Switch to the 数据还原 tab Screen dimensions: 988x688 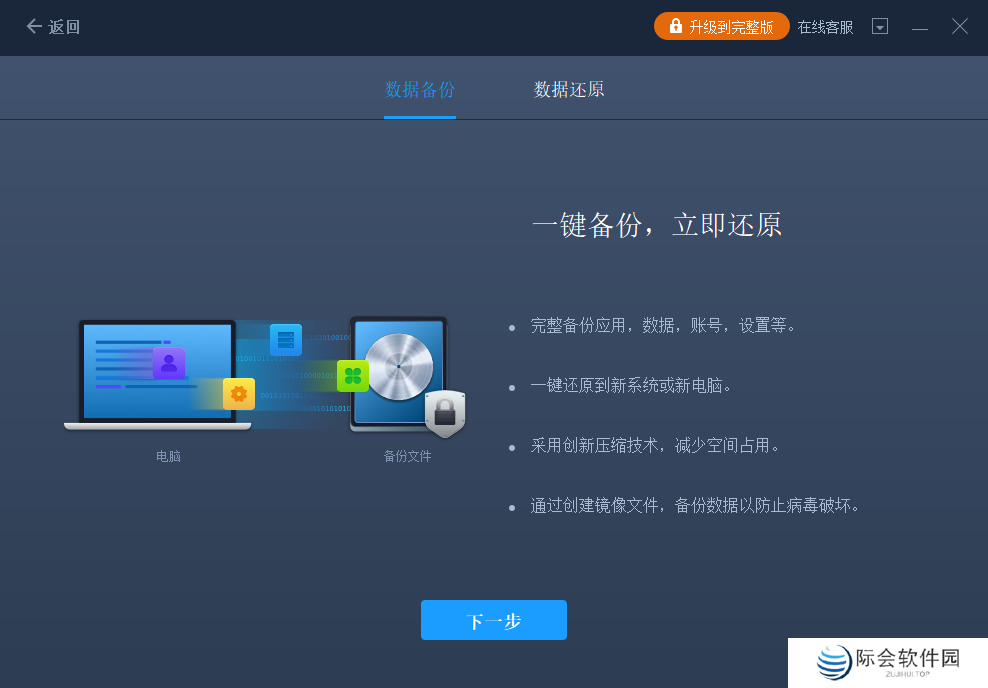pos(568,88)
